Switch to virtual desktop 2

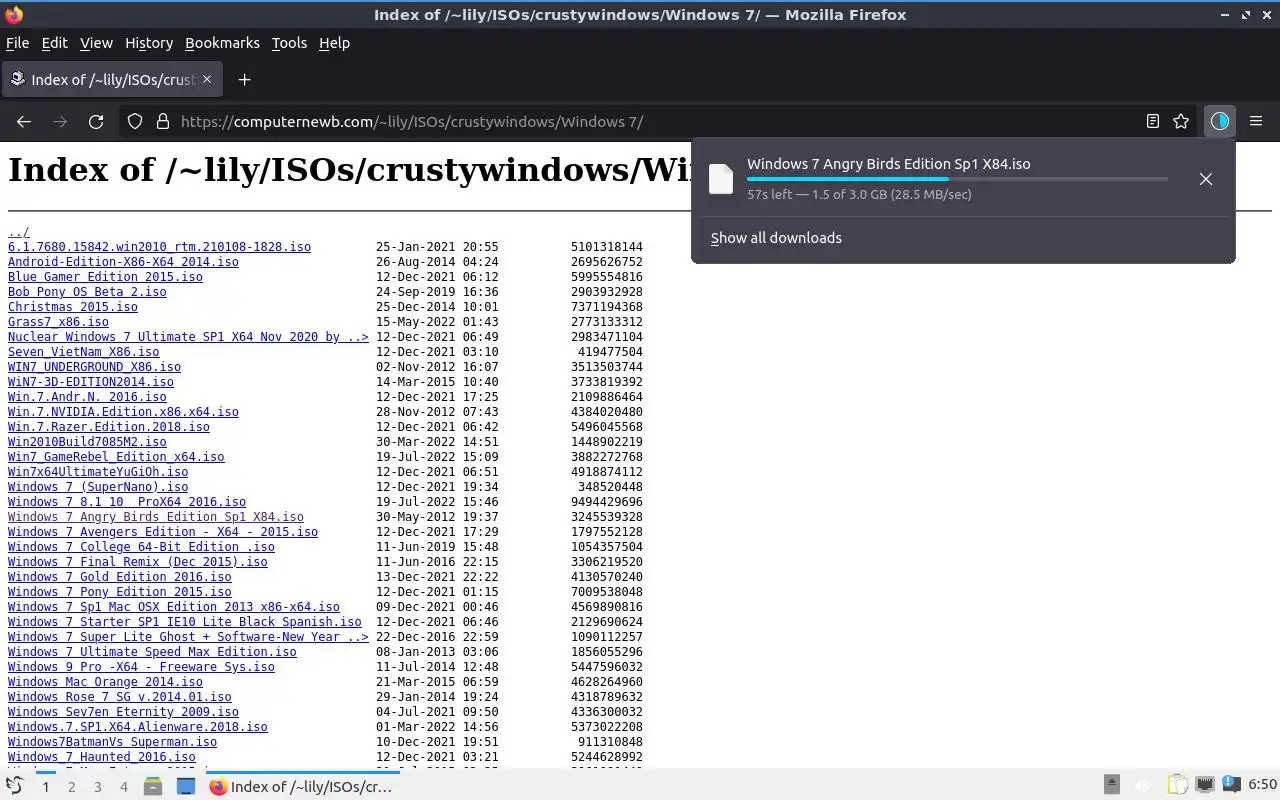pos(71,787)
